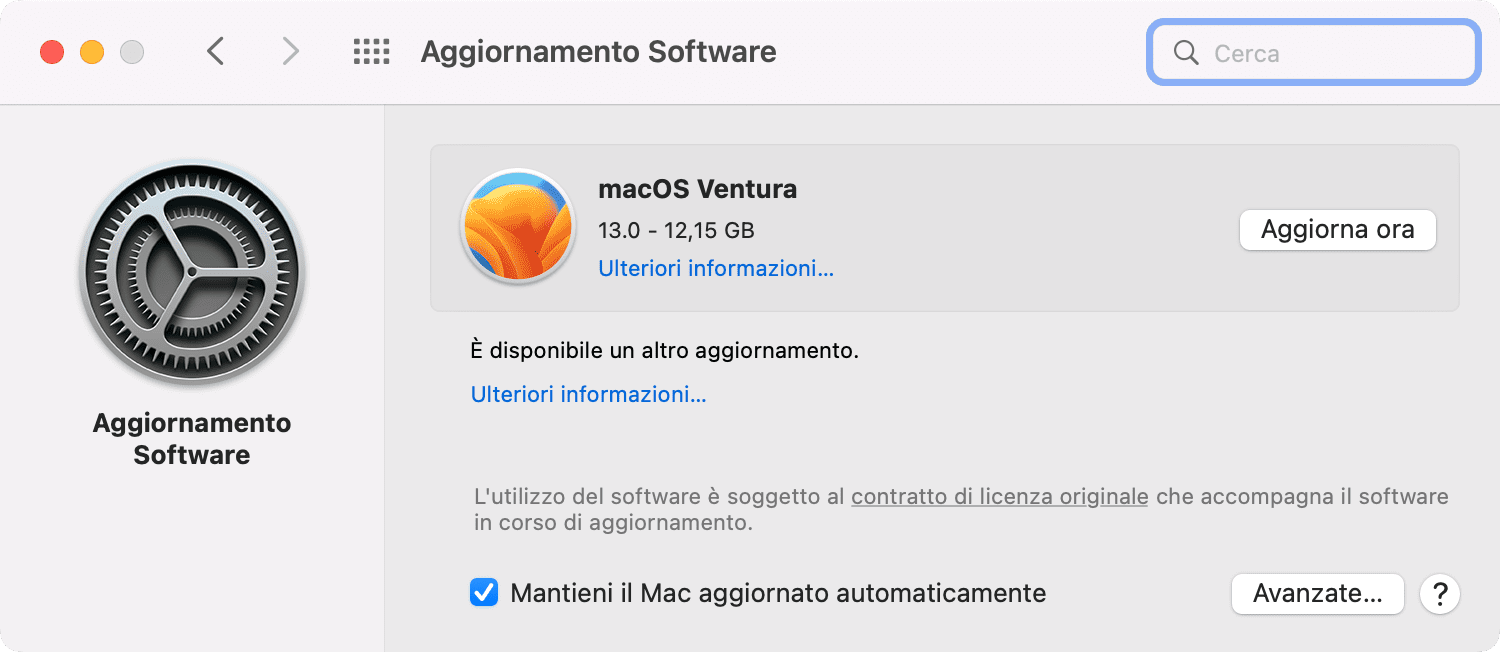Image resolution: width=1500 pixels, height=652 pixels.
Task: Open Ulteriori informazioni link under macOS Ventura
Action: point(716,269)
